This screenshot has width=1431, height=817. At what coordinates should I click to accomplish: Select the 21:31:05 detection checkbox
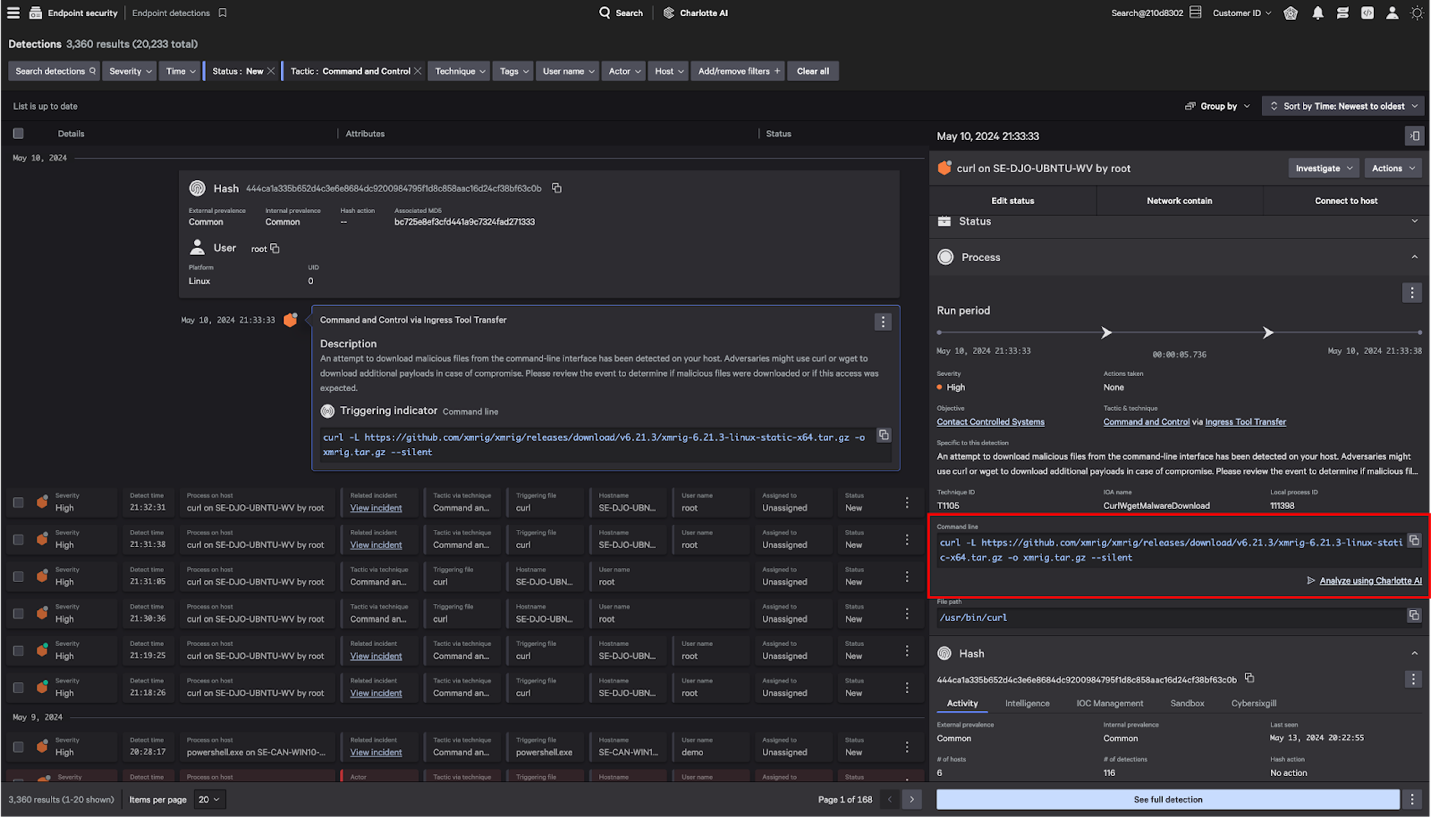click(x=18, y=576)
